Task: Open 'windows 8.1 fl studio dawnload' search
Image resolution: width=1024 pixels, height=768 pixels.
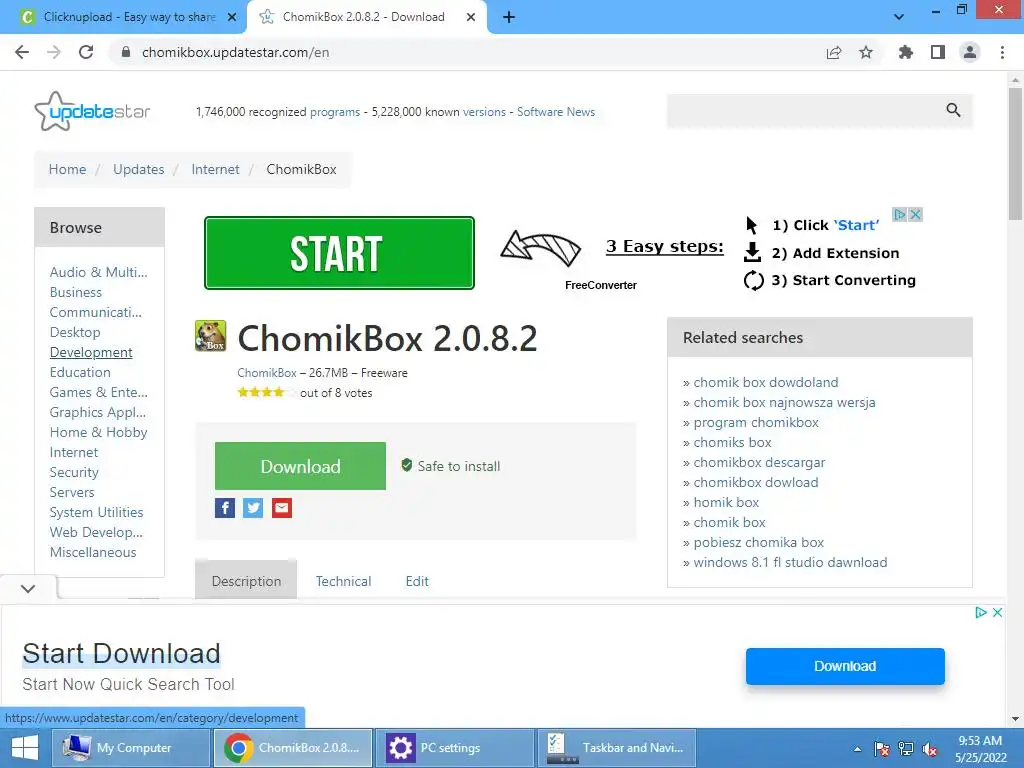Action: [790, 562]
